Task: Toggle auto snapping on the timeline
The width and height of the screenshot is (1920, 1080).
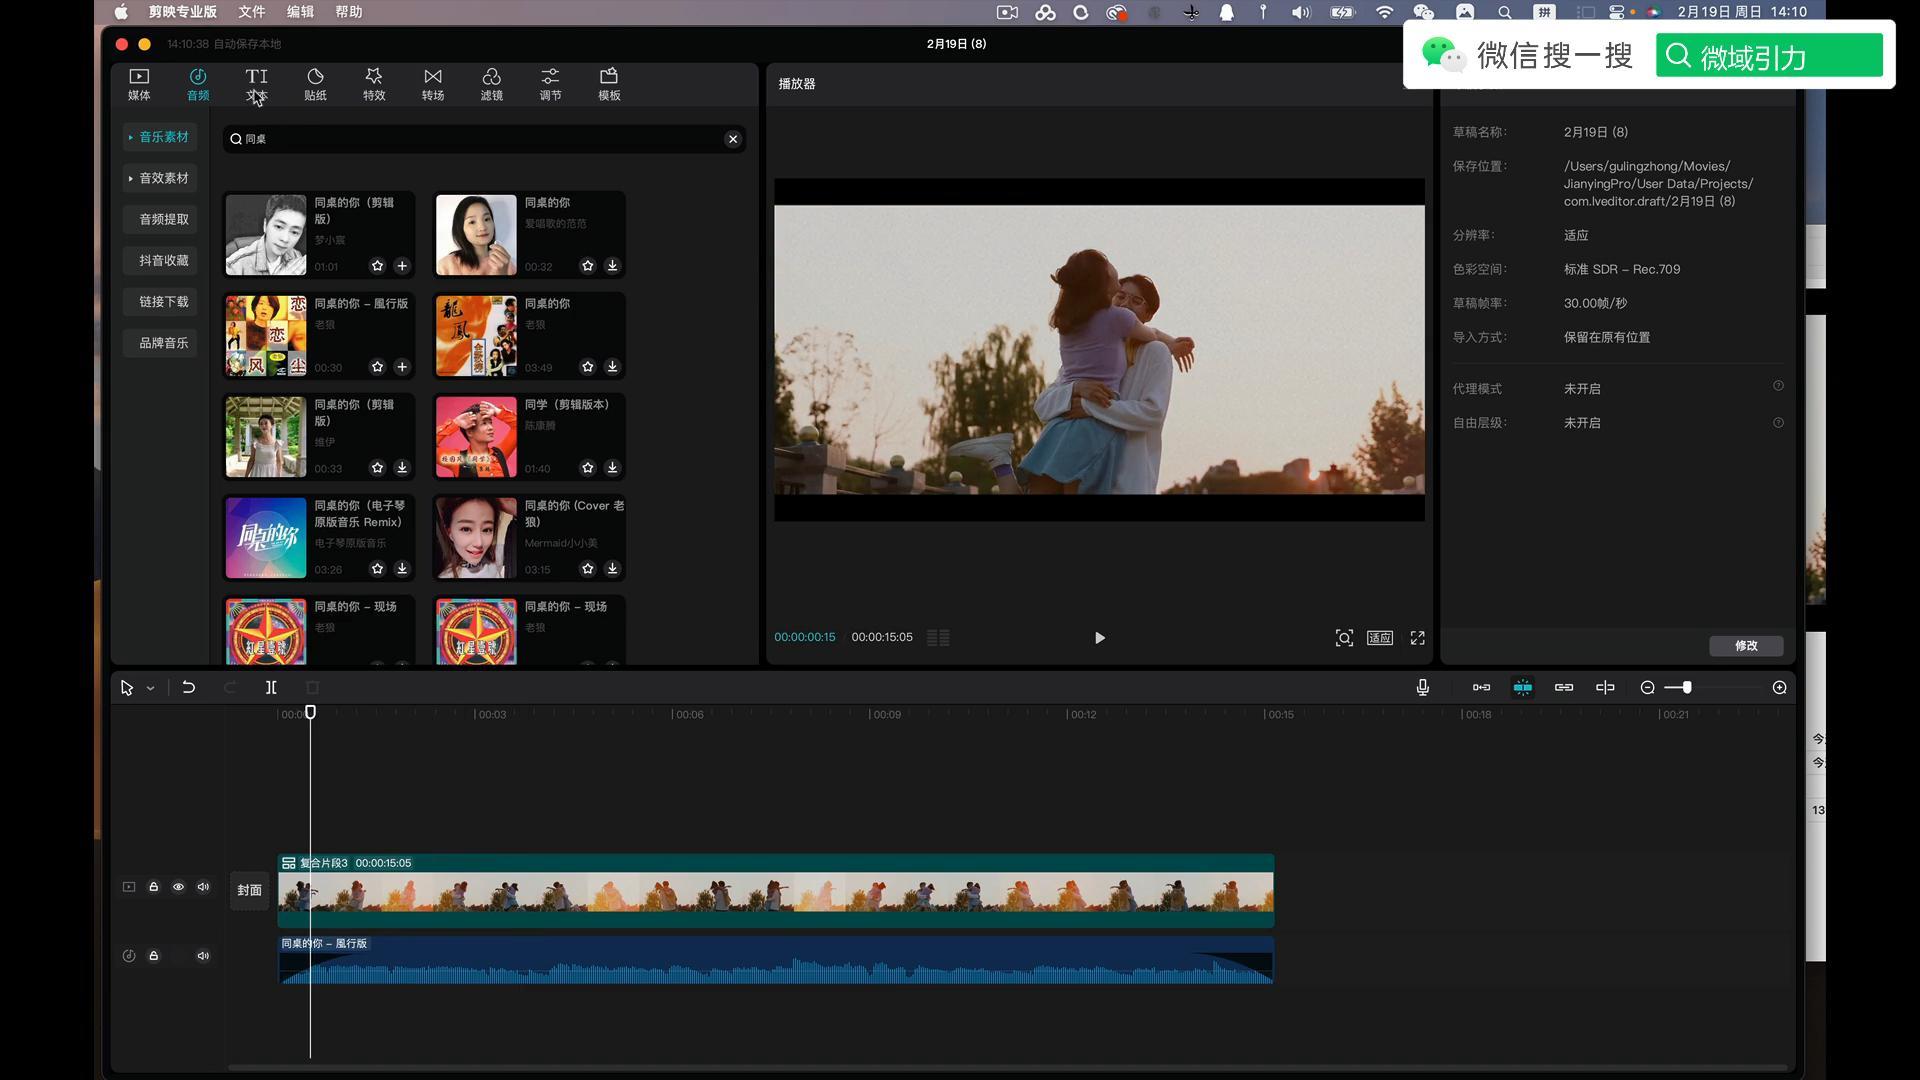Action: tap(1523, 688)
